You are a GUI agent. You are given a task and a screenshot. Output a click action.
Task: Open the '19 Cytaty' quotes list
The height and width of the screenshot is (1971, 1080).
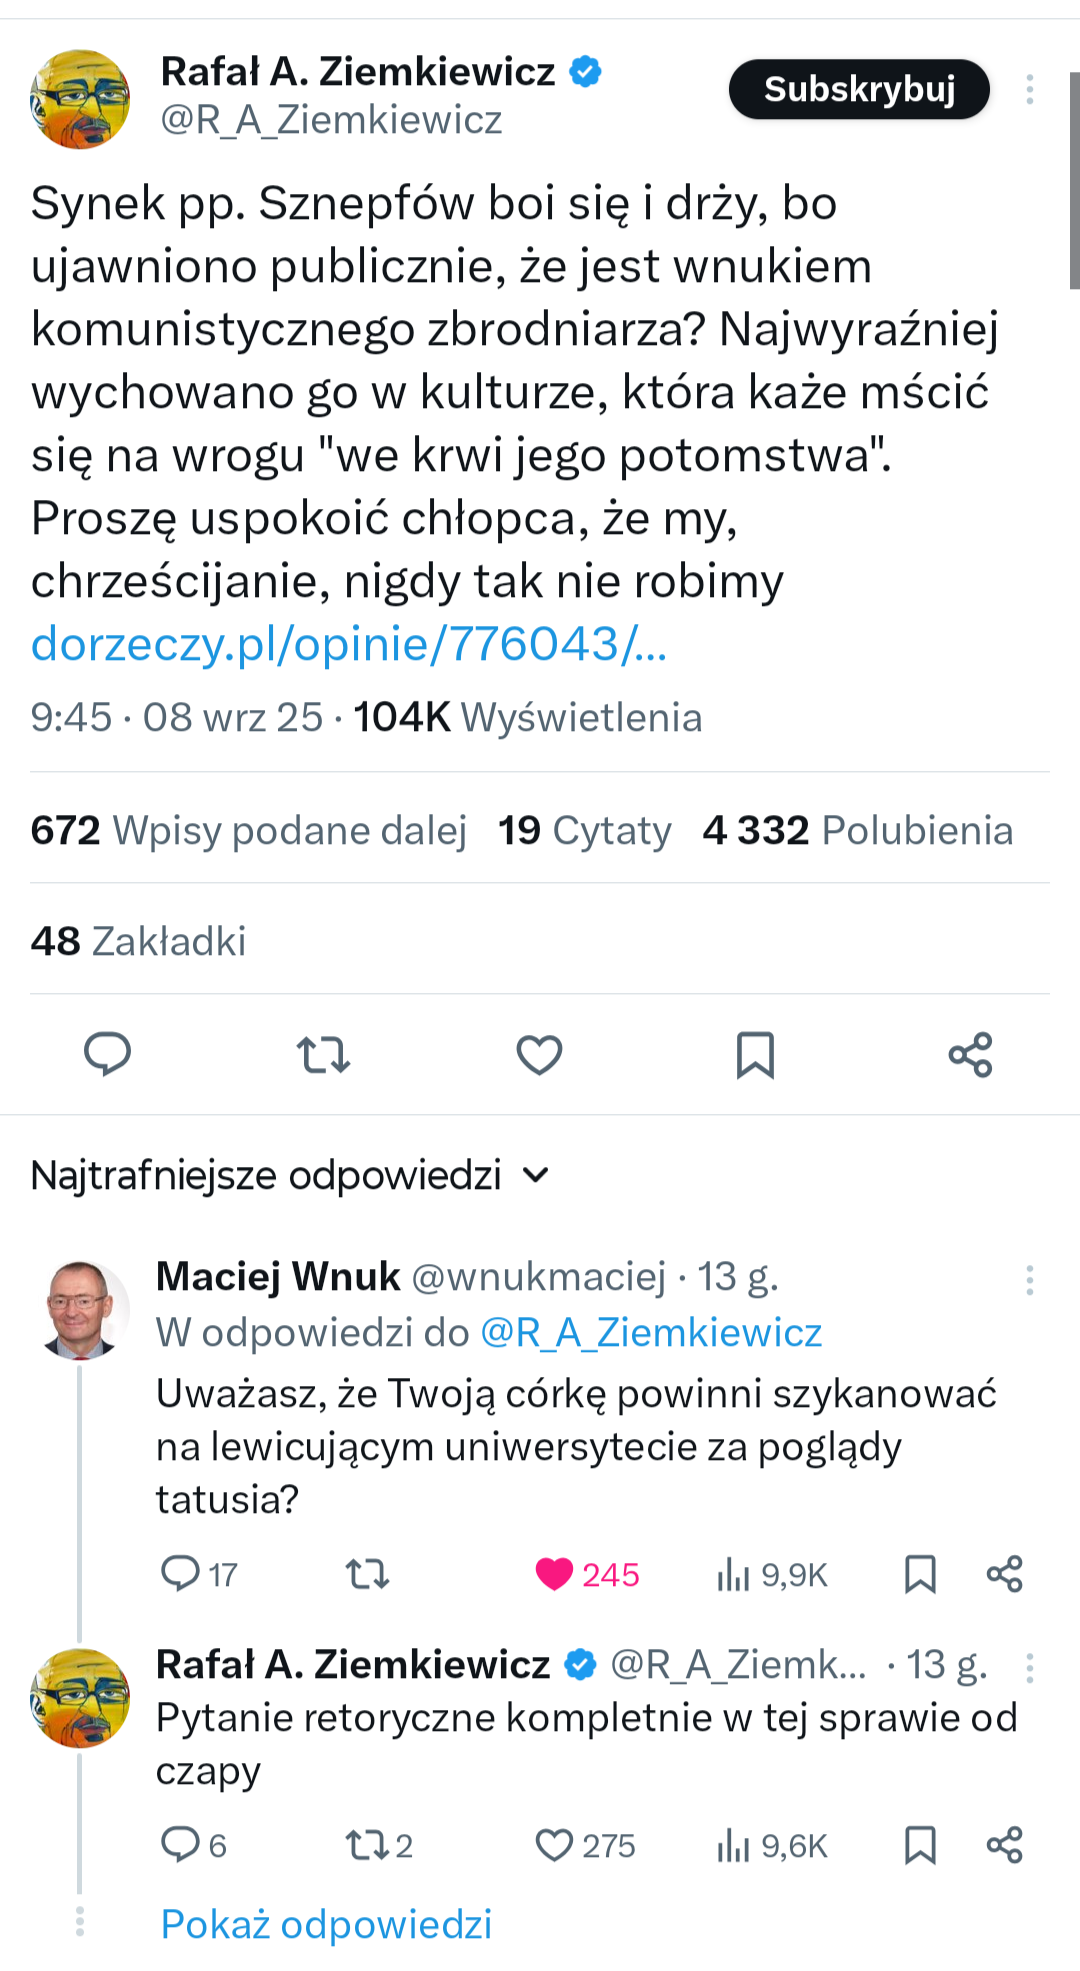point(584,830)
